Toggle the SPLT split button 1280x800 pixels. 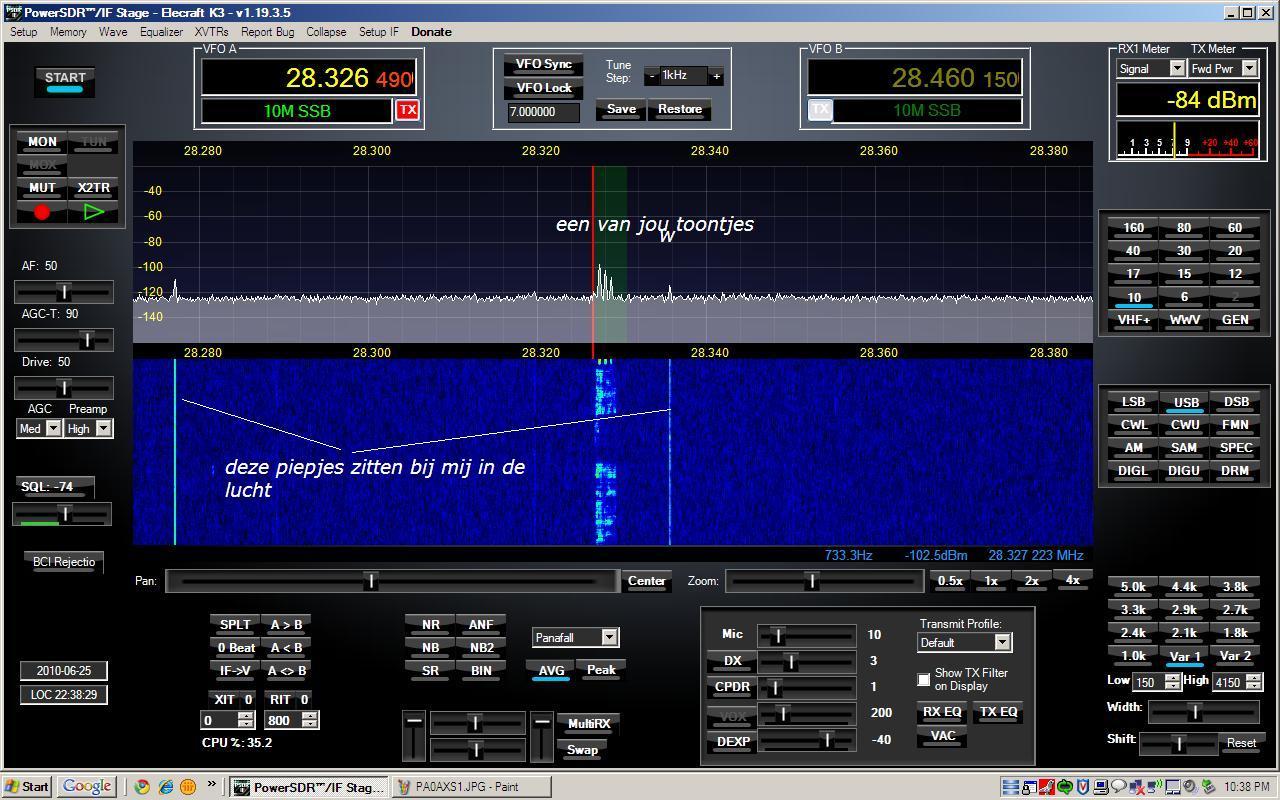tap(235, 625)
